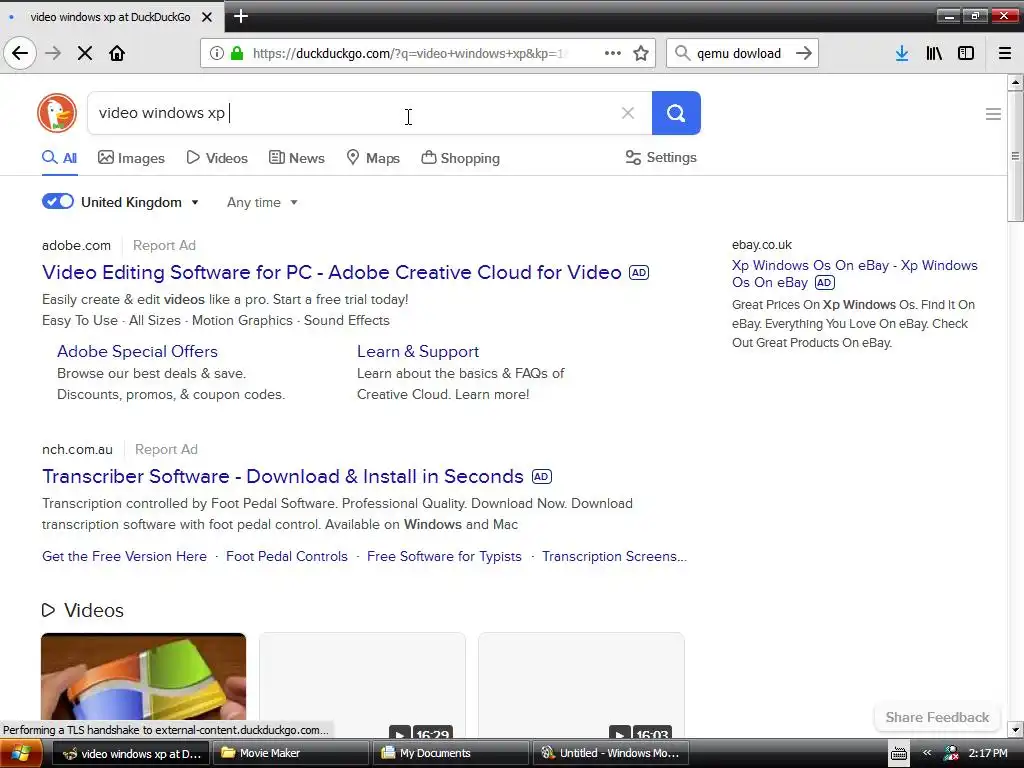
Task: Click the scrollbar down arrow
Action: coord(1015,729)
